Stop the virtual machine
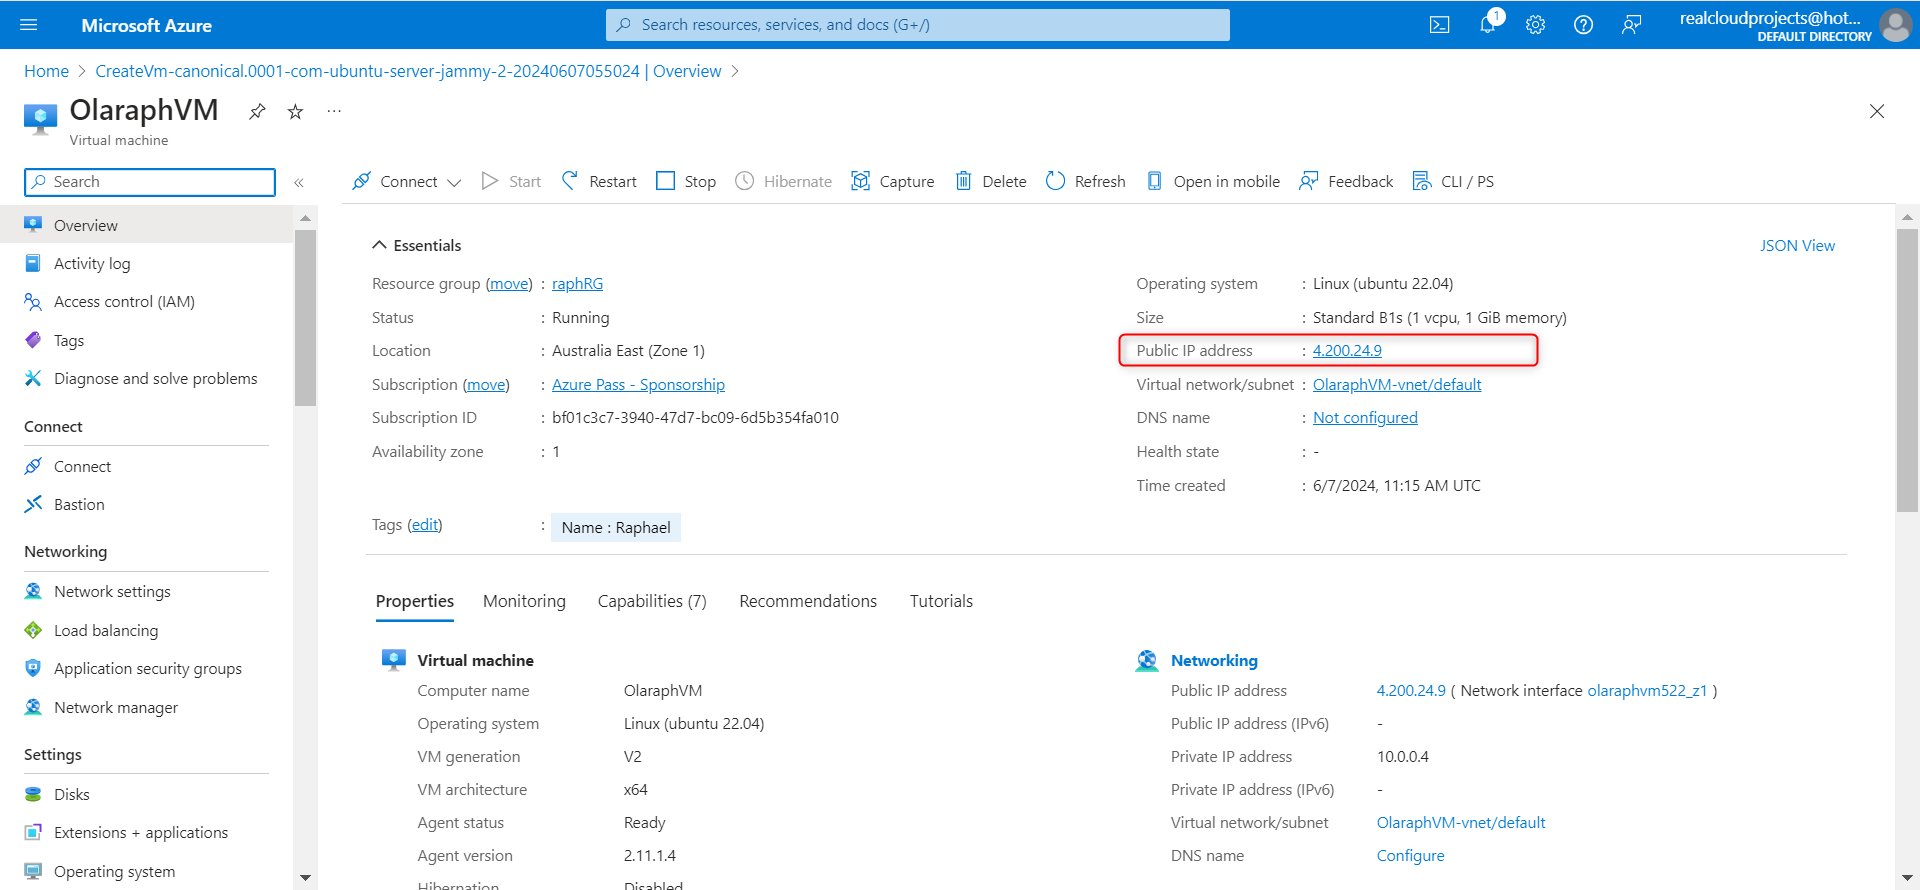The height and width of the screenshot is (890, 1920). 686,181
